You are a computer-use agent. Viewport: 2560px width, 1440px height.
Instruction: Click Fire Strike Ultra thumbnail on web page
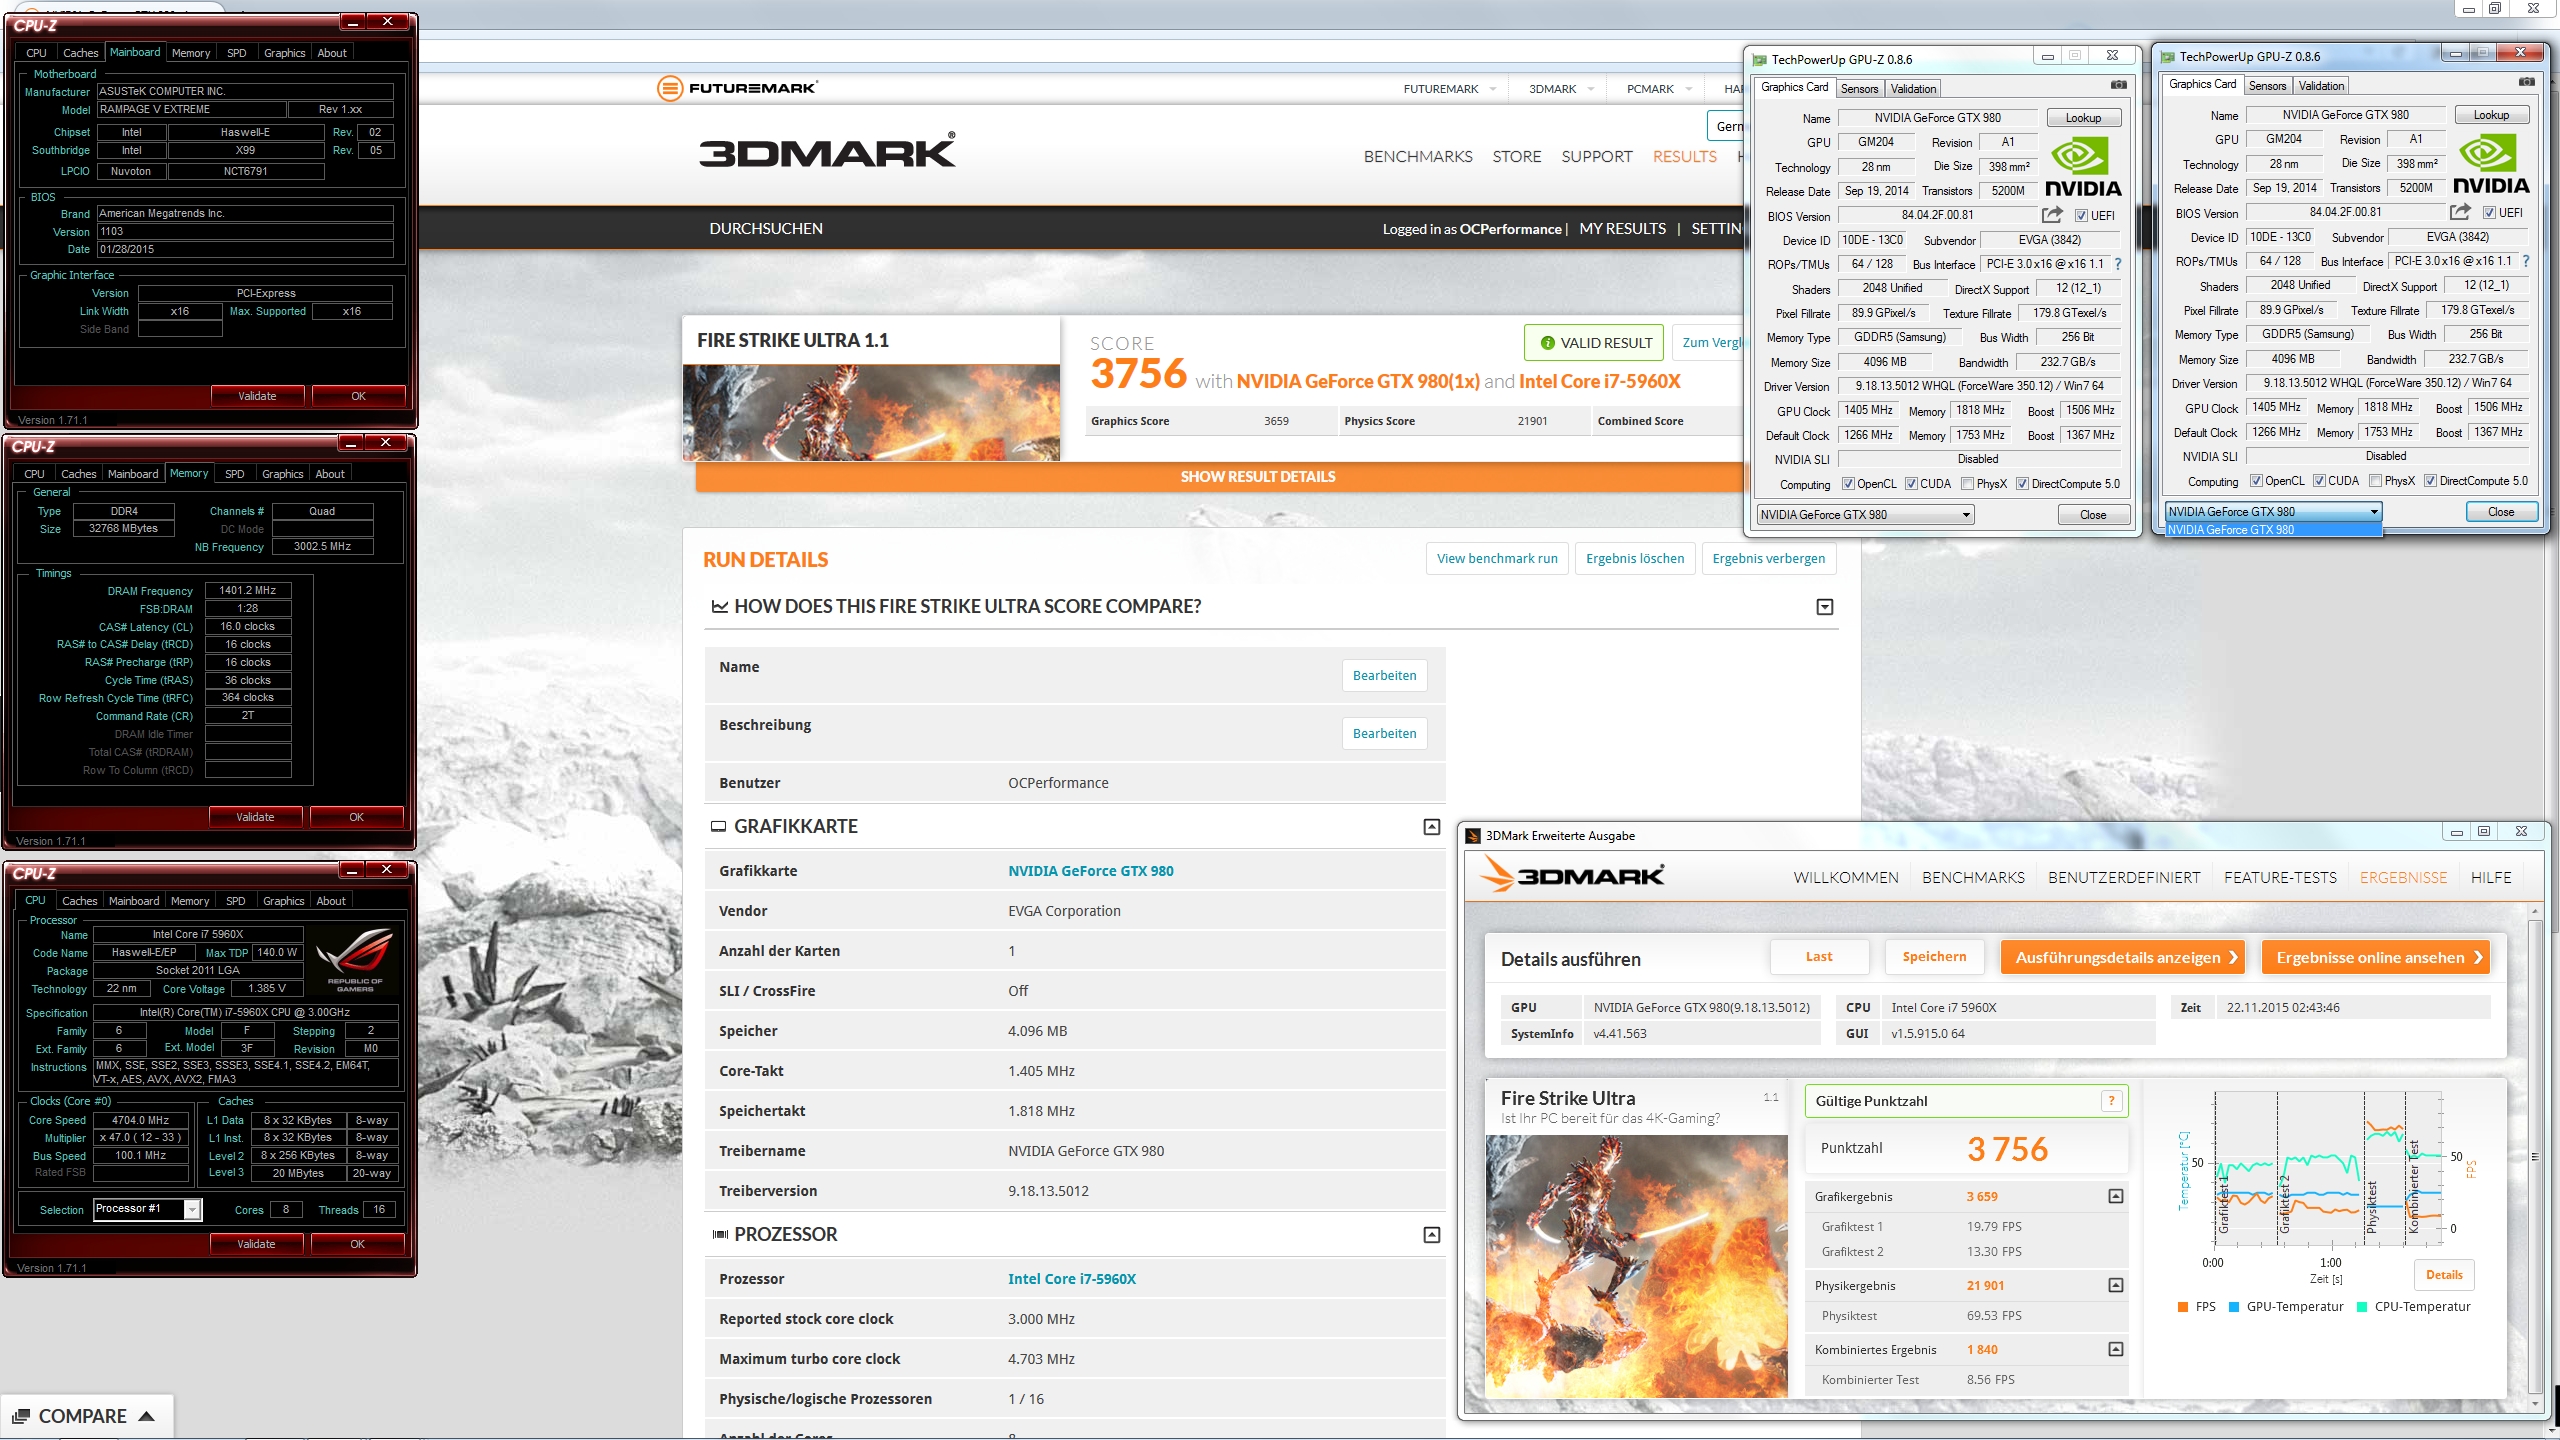pos(871,413)
